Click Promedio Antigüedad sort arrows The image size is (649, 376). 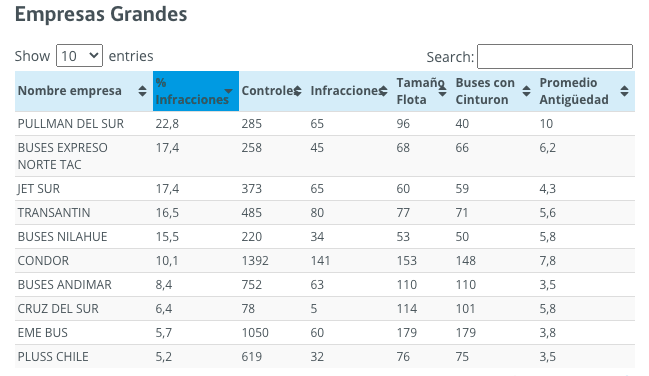(624, 91)
